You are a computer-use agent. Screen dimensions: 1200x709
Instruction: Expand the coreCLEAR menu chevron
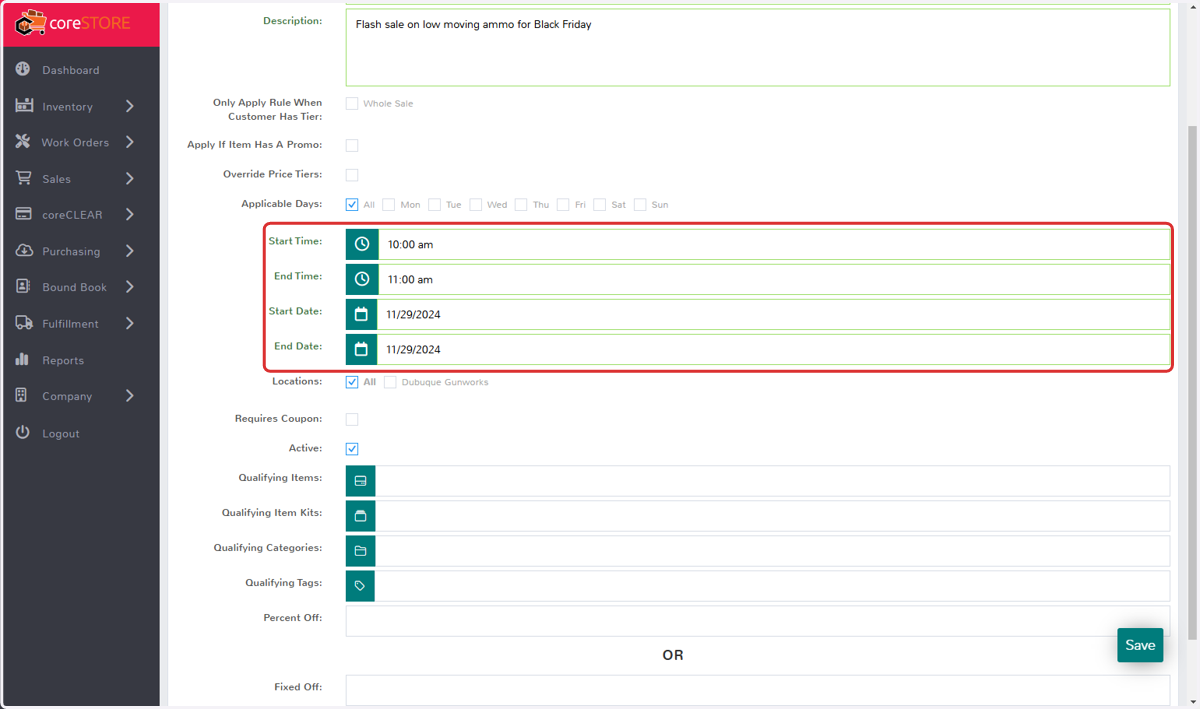click(x=130, y=214)
